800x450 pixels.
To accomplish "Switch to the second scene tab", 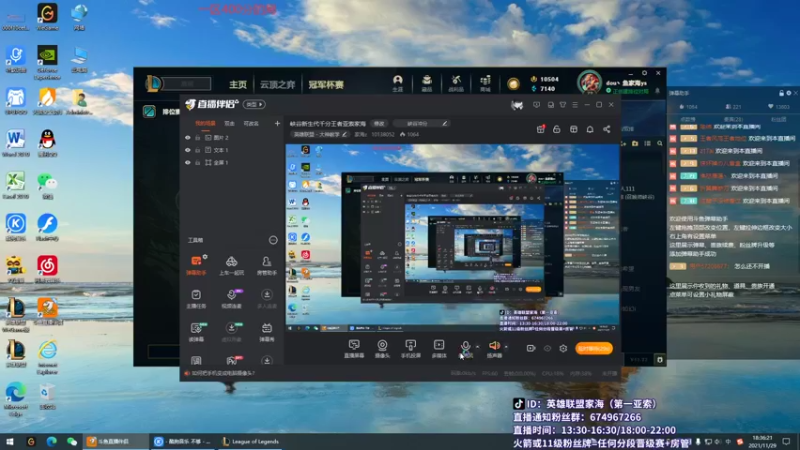I will 230,123.
